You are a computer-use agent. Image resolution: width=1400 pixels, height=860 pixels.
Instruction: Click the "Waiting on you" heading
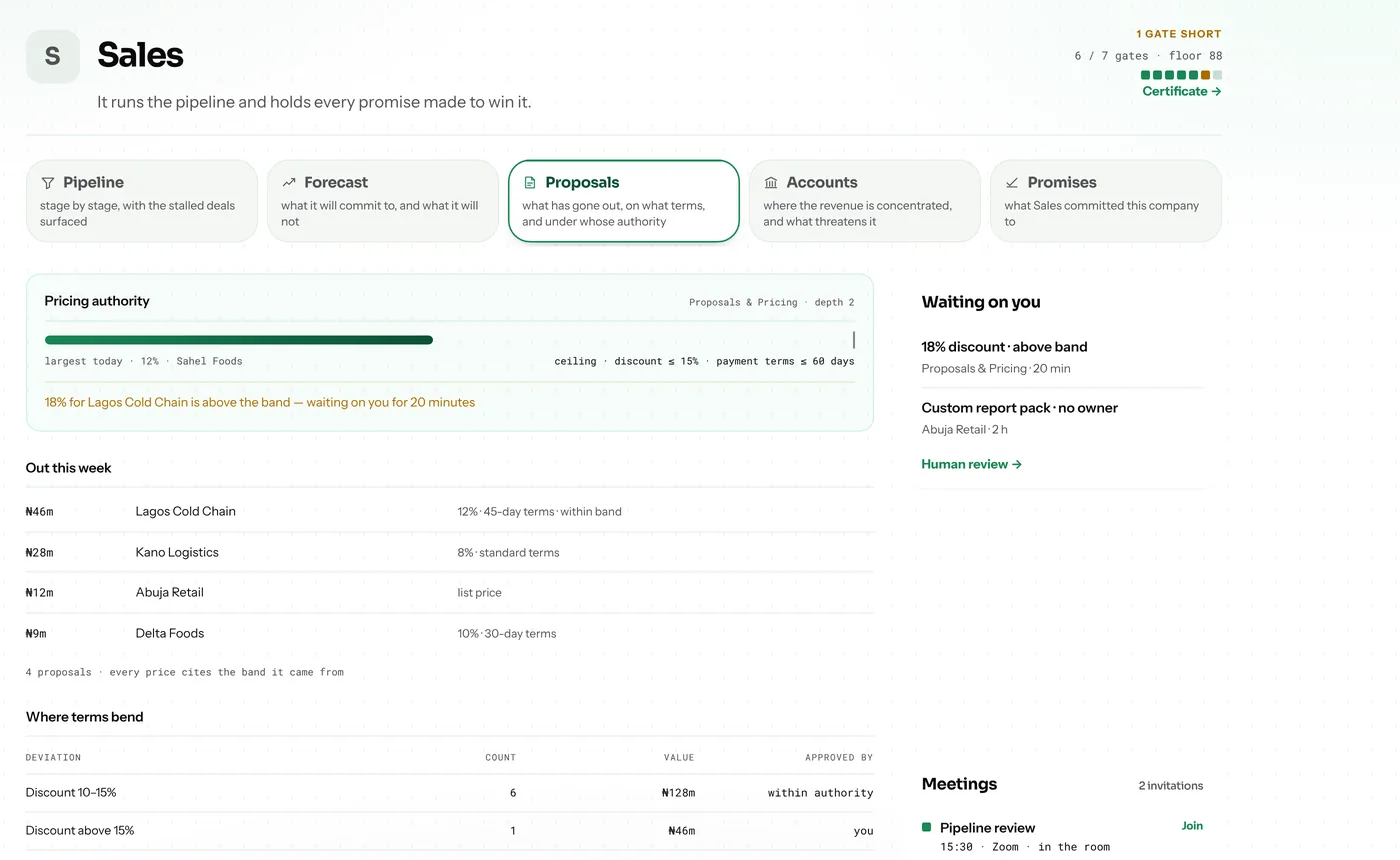[981, 302]
